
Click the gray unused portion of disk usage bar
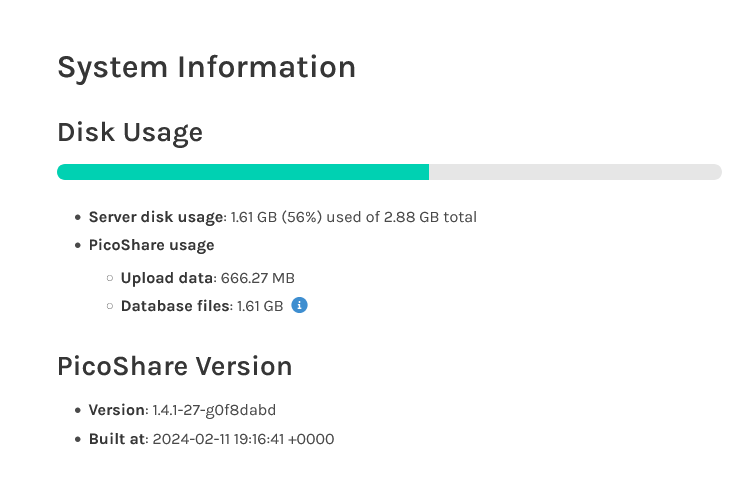point(575,172)
